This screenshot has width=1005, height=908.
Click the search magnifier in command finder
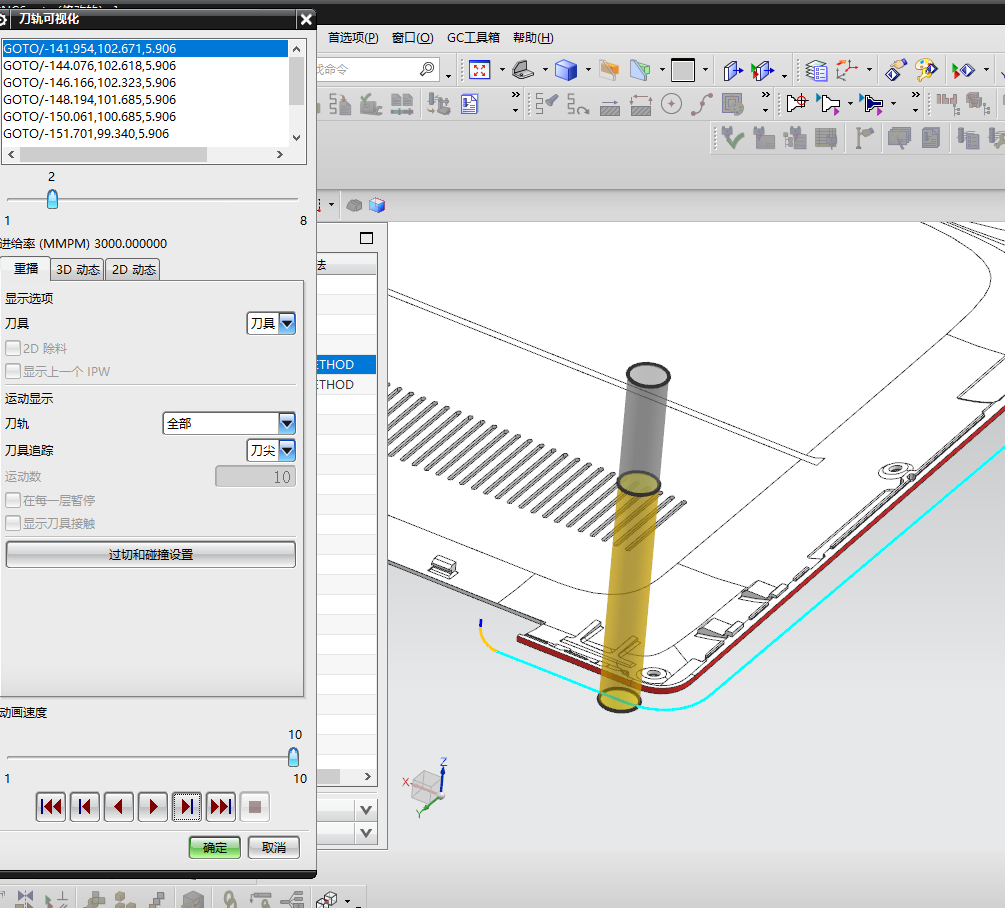click(x=427, y=69)
